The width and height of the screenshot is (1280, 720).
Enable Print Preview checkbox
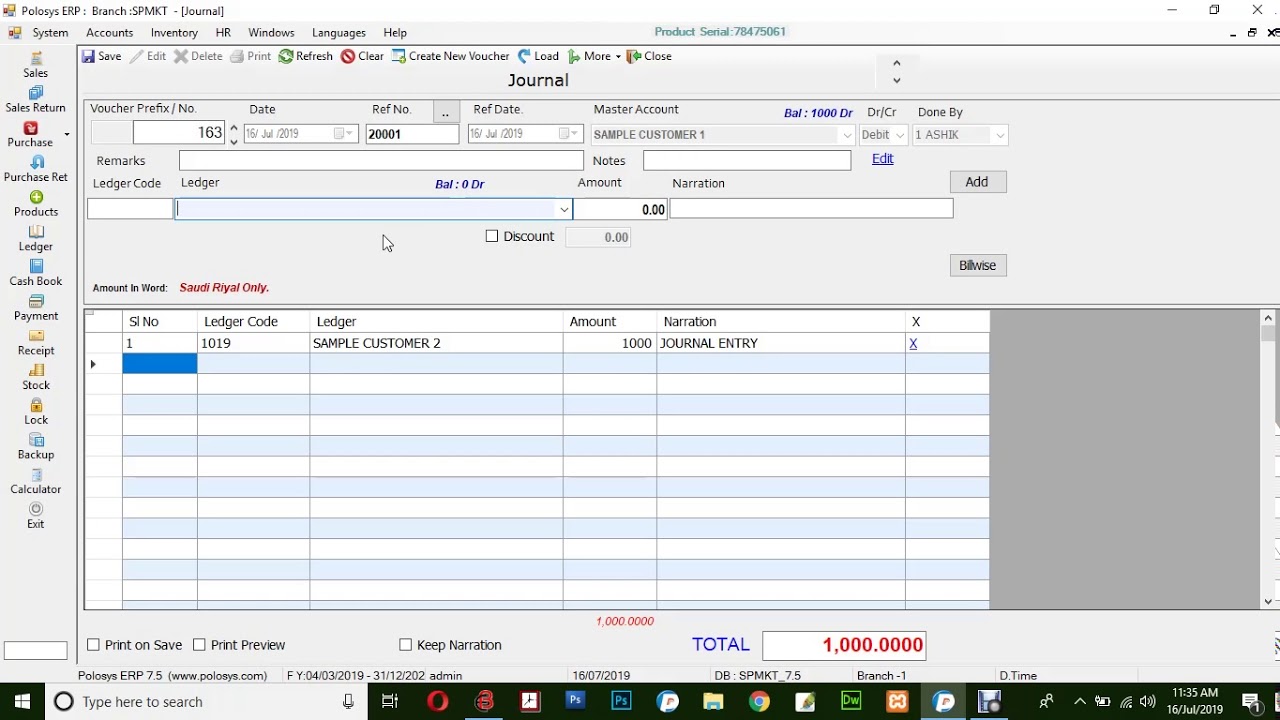[199, 645]
